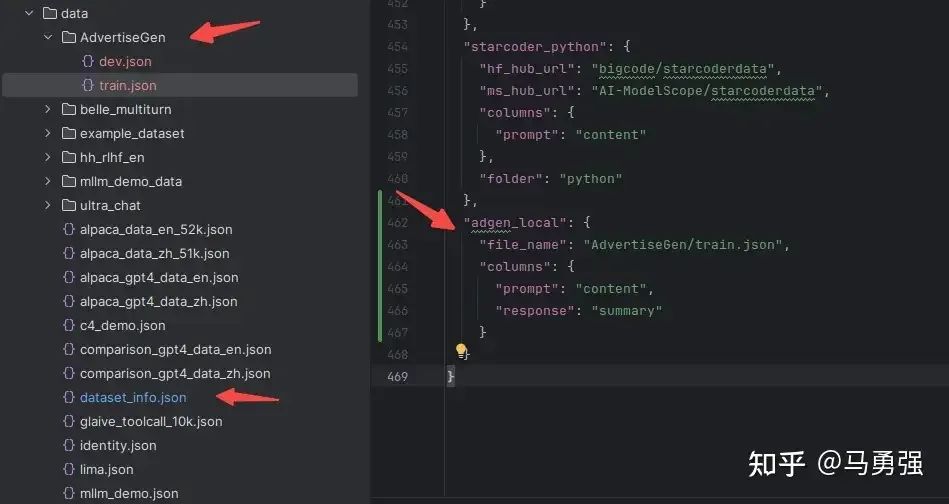Screen dimensions: 949x504
Task: Expand the hh_rlhf_en folder
Action: (48, 157)
